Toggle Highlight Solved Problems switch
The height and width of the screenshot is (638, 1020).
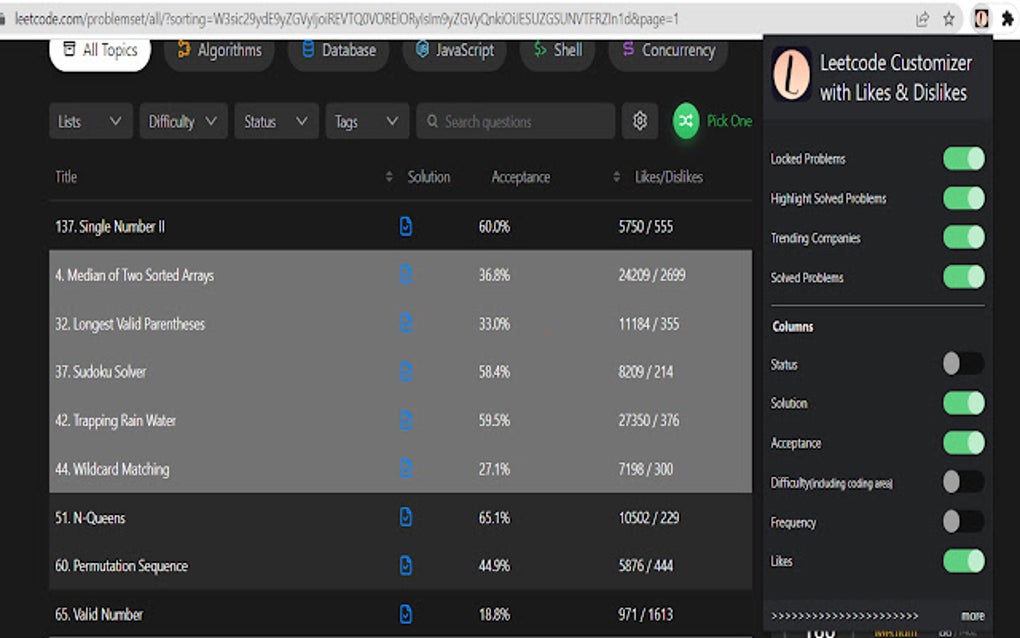pyautogui.click(x=964, y=198)
